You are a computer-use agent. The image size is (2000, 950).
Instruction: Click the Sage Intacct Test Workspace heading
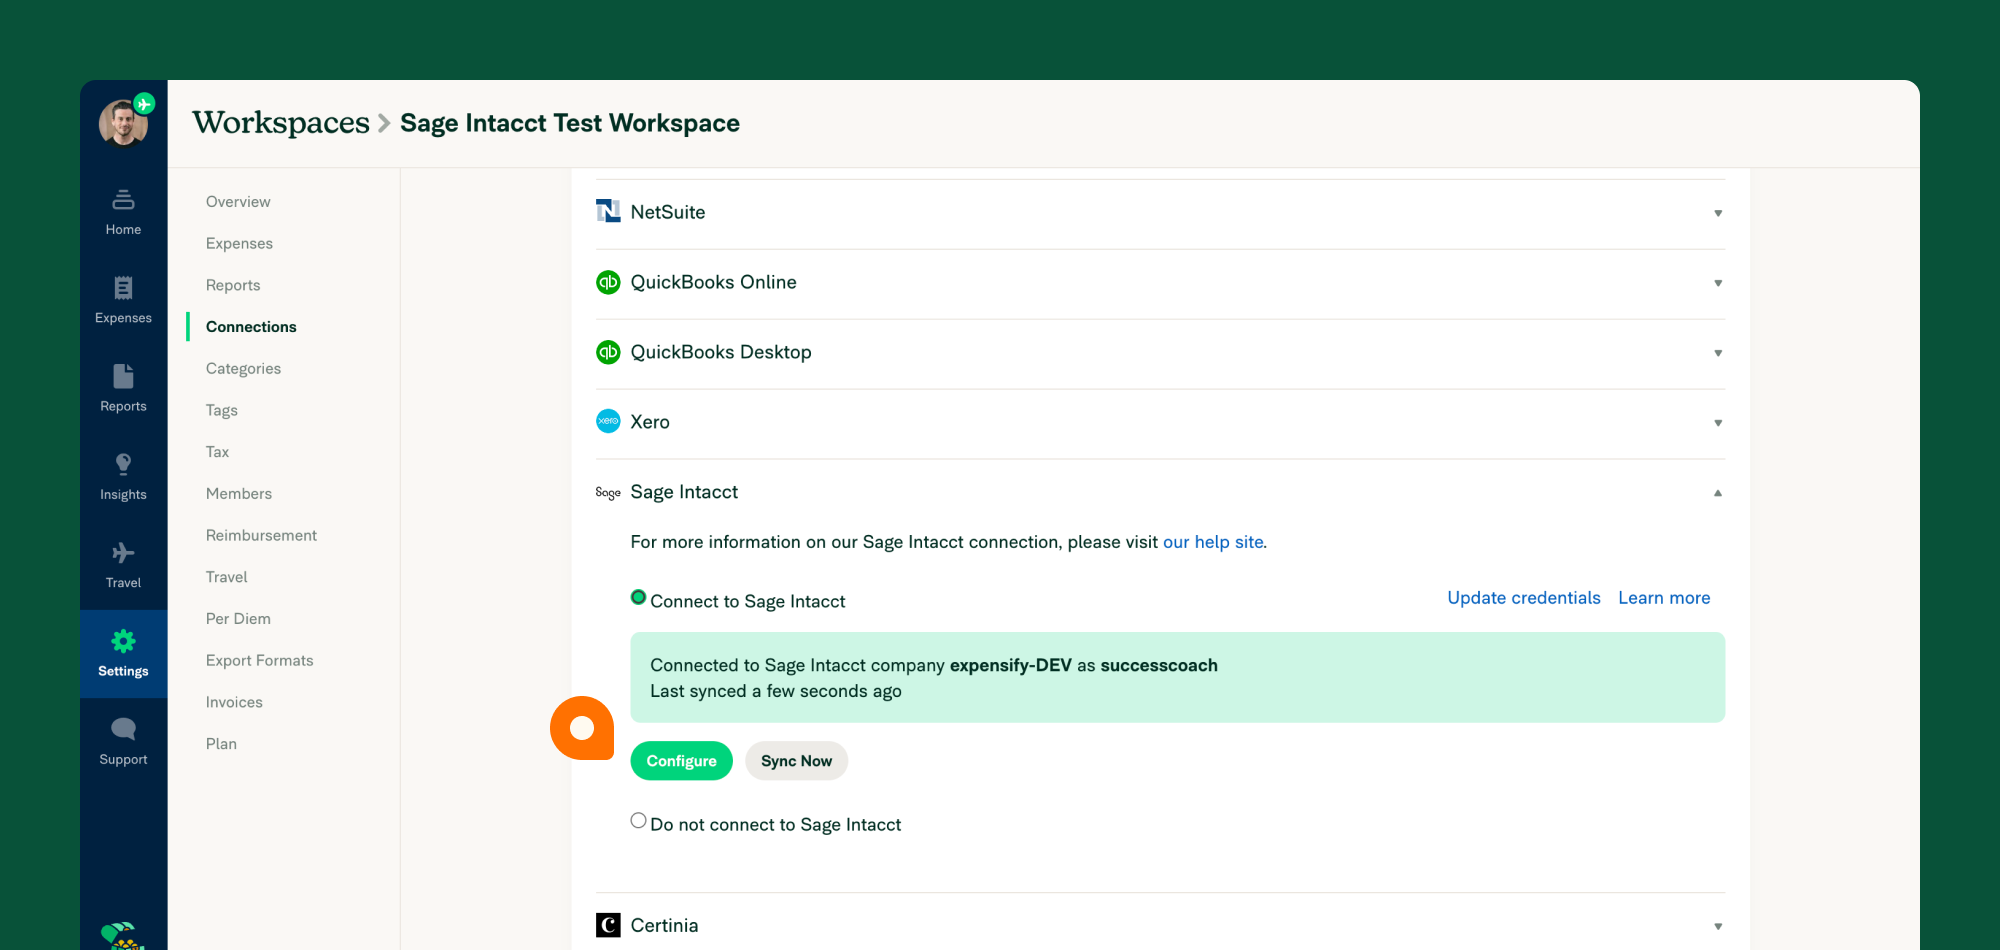pos(570,123)
